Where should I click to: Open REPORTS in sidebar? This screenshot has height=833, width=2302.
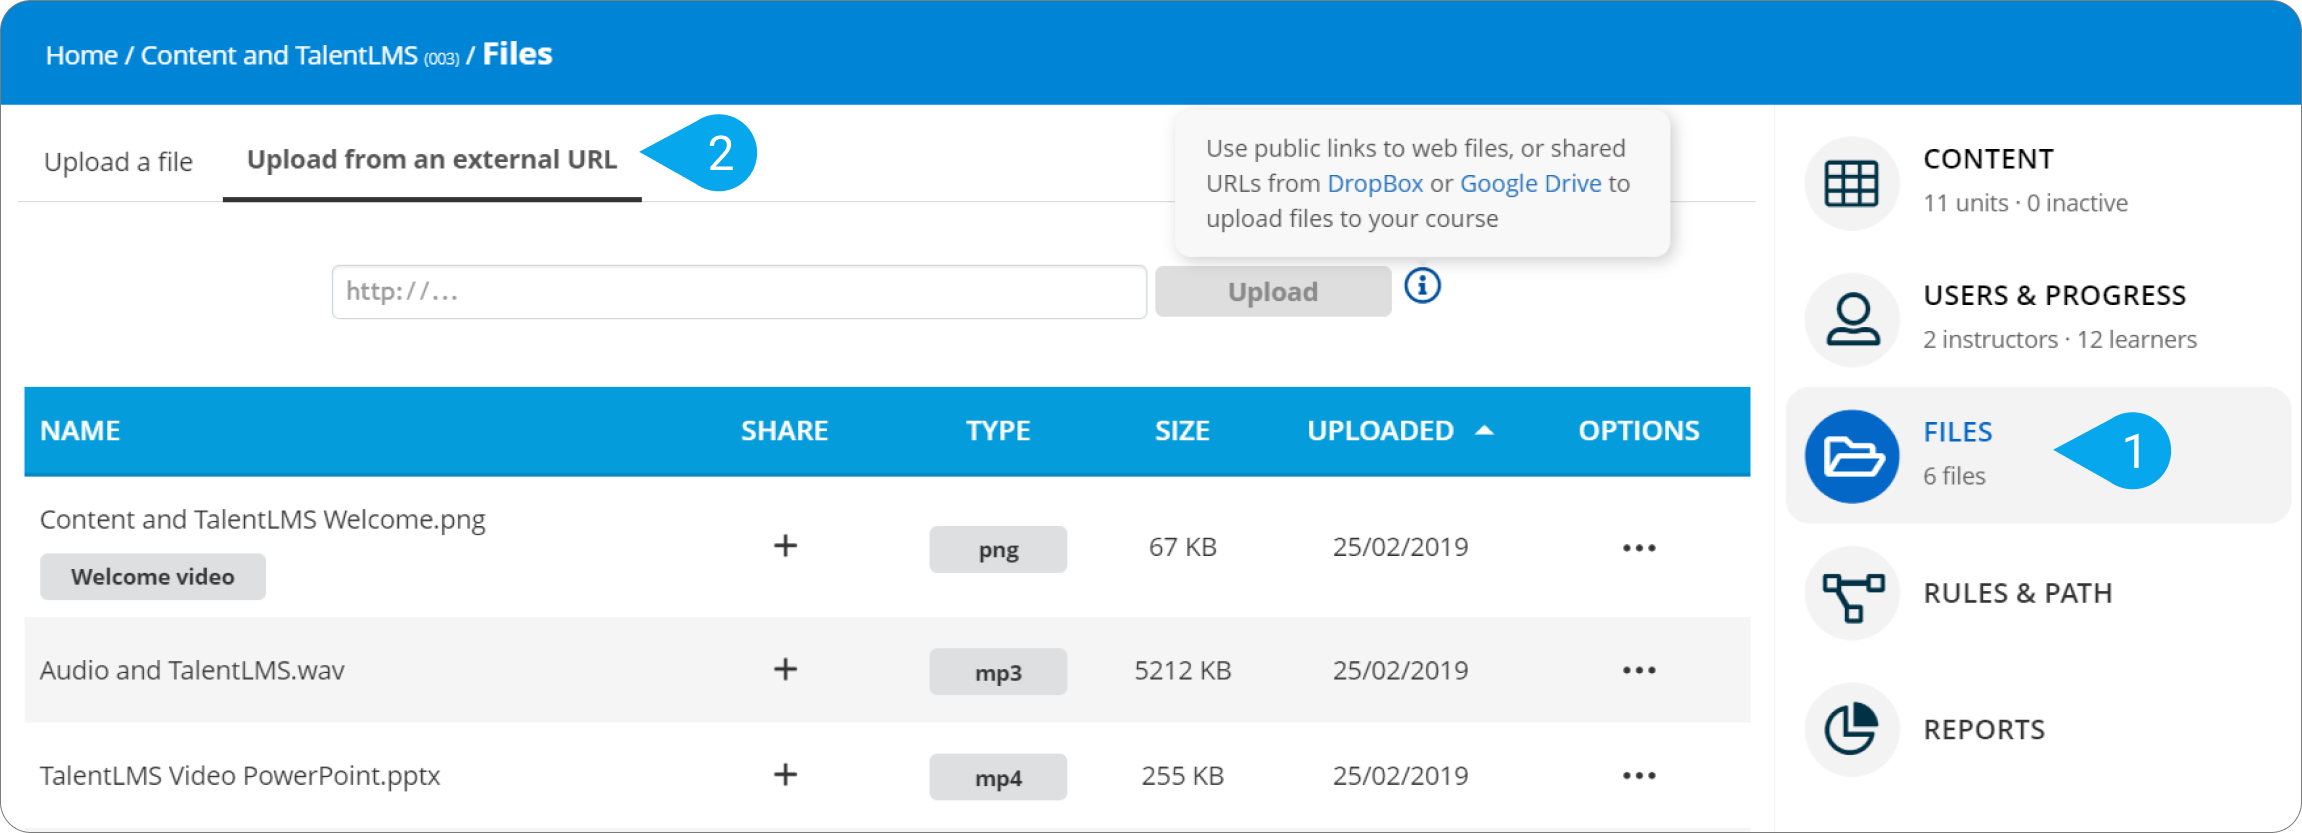coord(1984,730)
